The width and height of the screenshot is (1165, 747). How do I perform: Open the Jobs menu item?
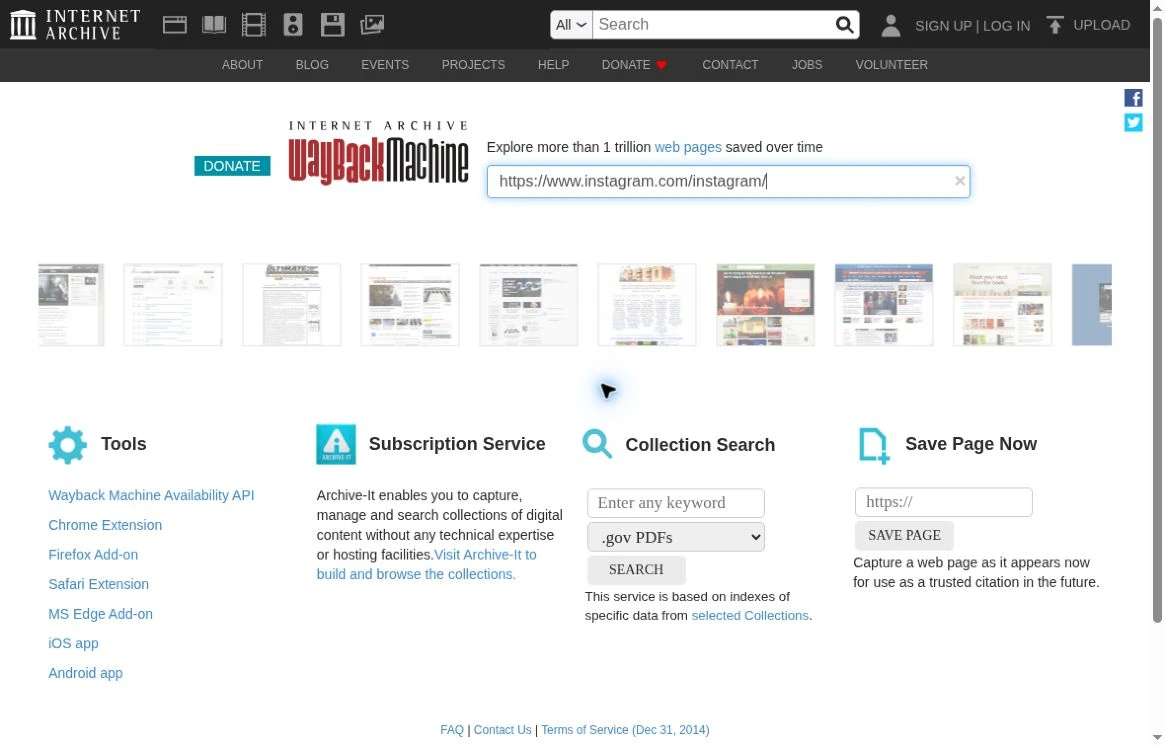807,65
